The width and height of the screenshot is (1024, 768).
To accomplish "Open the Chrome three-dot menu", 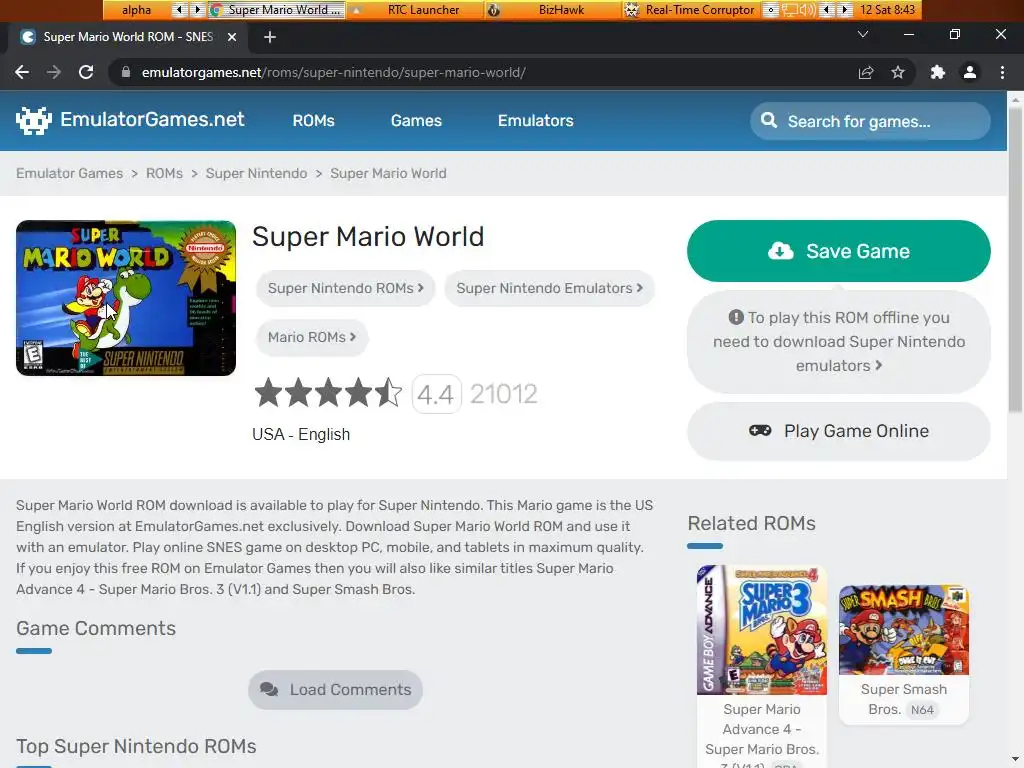I will [1002, 72].
